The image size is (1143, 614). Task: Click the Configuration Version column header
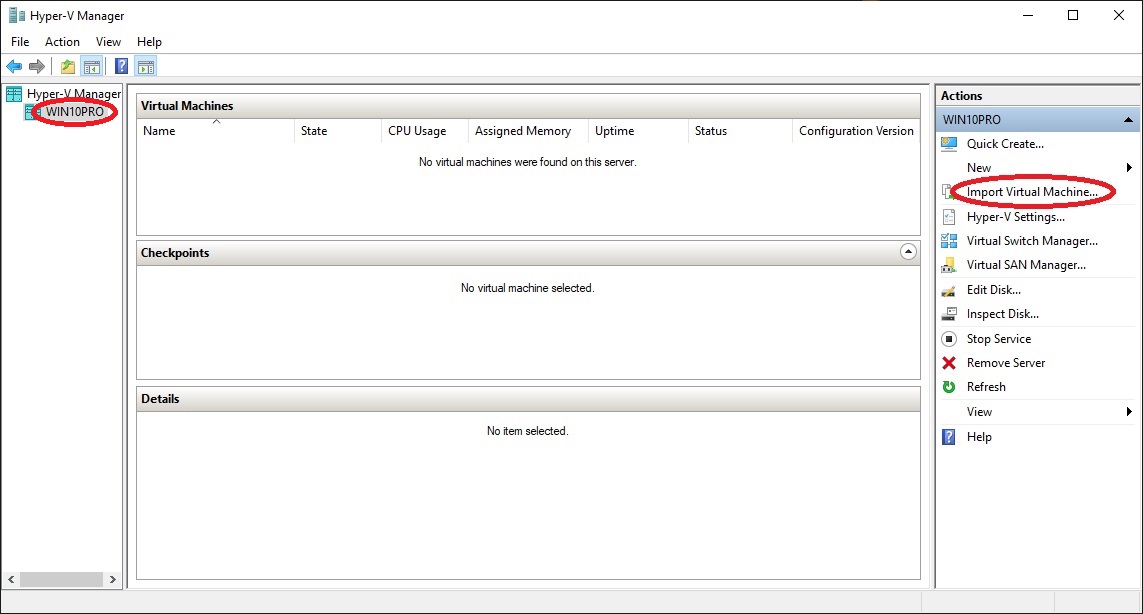[857, 131]
